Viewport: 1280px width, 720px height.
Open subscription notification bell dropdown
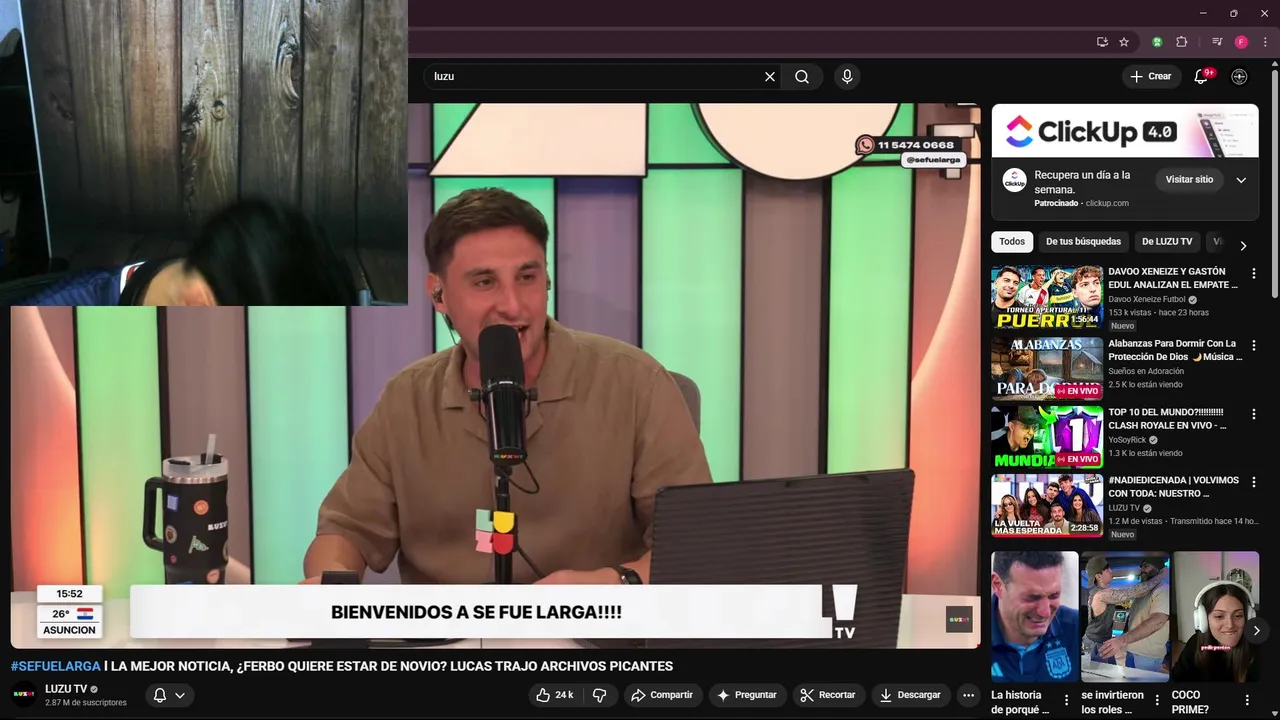tap(169, 695)
